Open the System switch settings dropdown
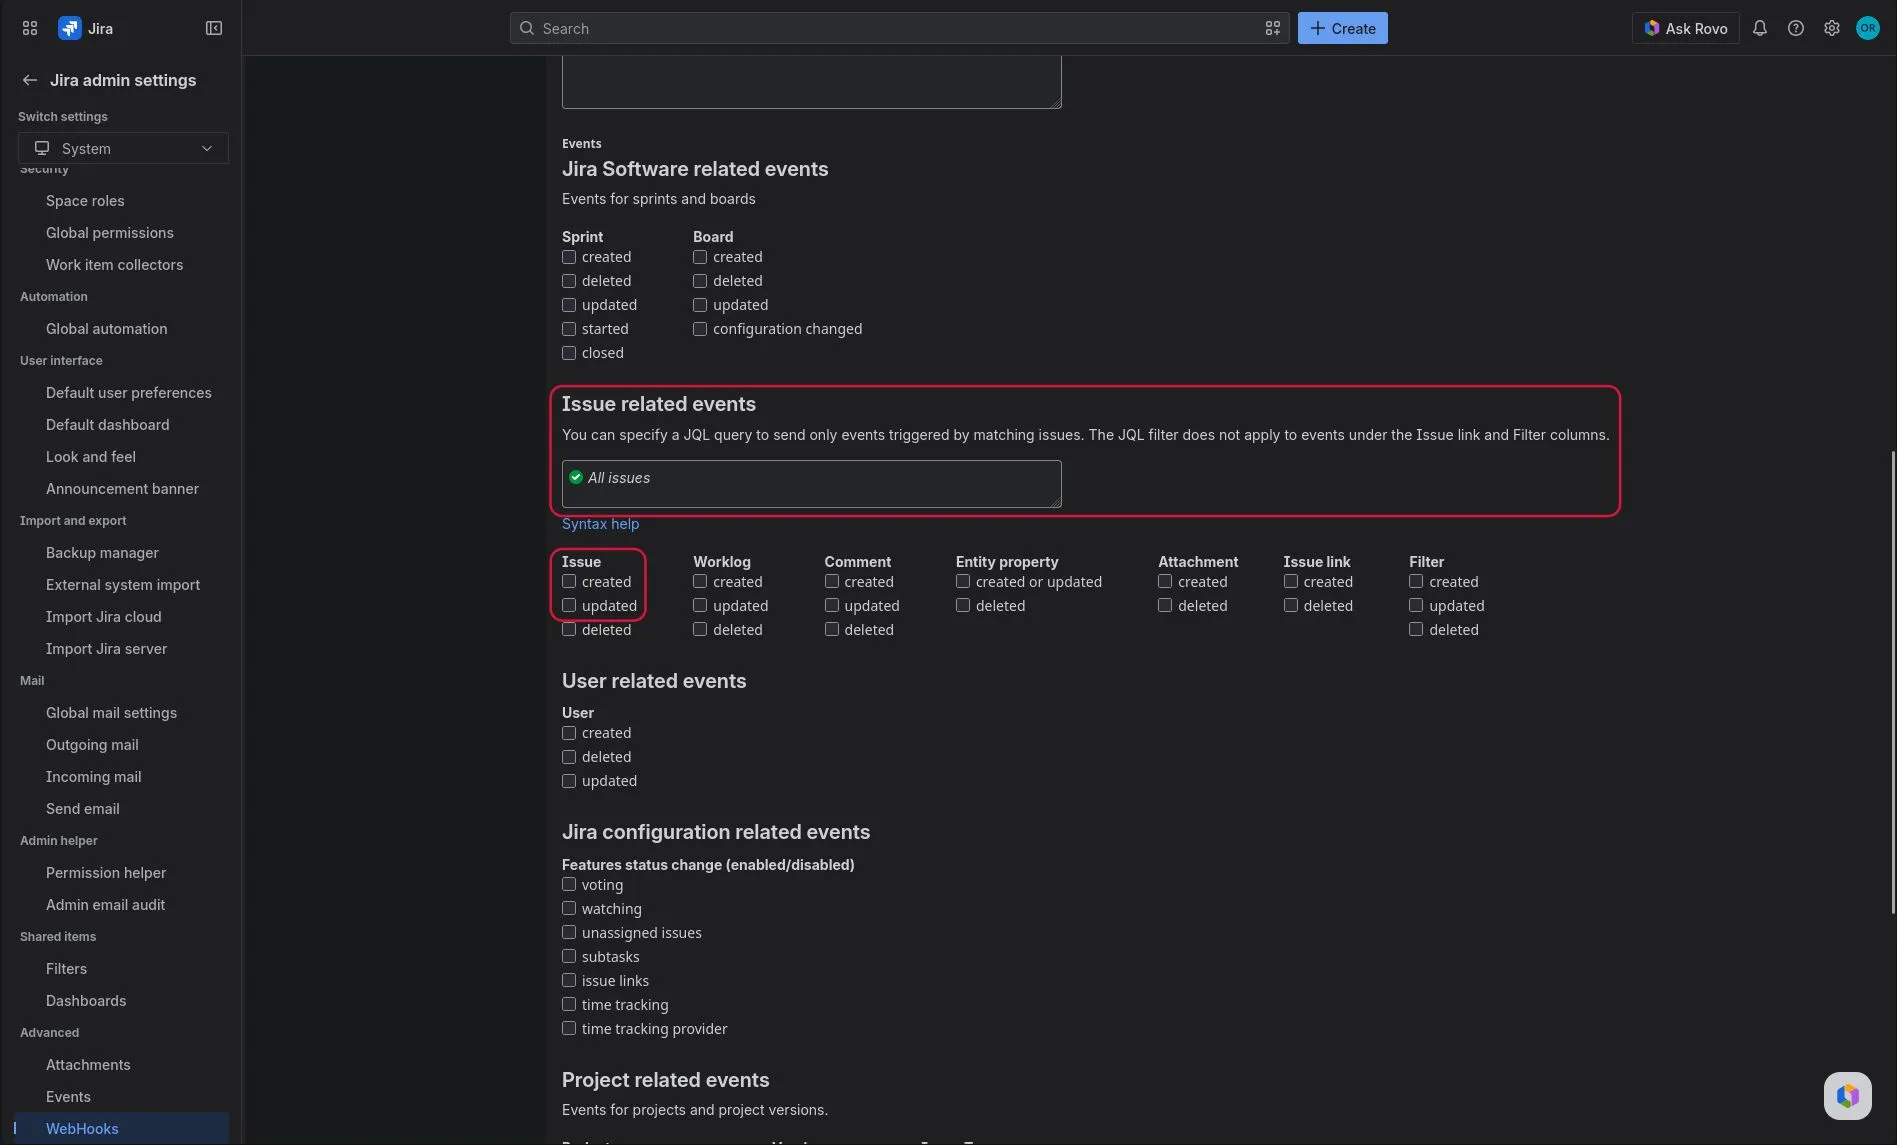The height and width of the screenshot is (1145, 1897). click(123, 148)
